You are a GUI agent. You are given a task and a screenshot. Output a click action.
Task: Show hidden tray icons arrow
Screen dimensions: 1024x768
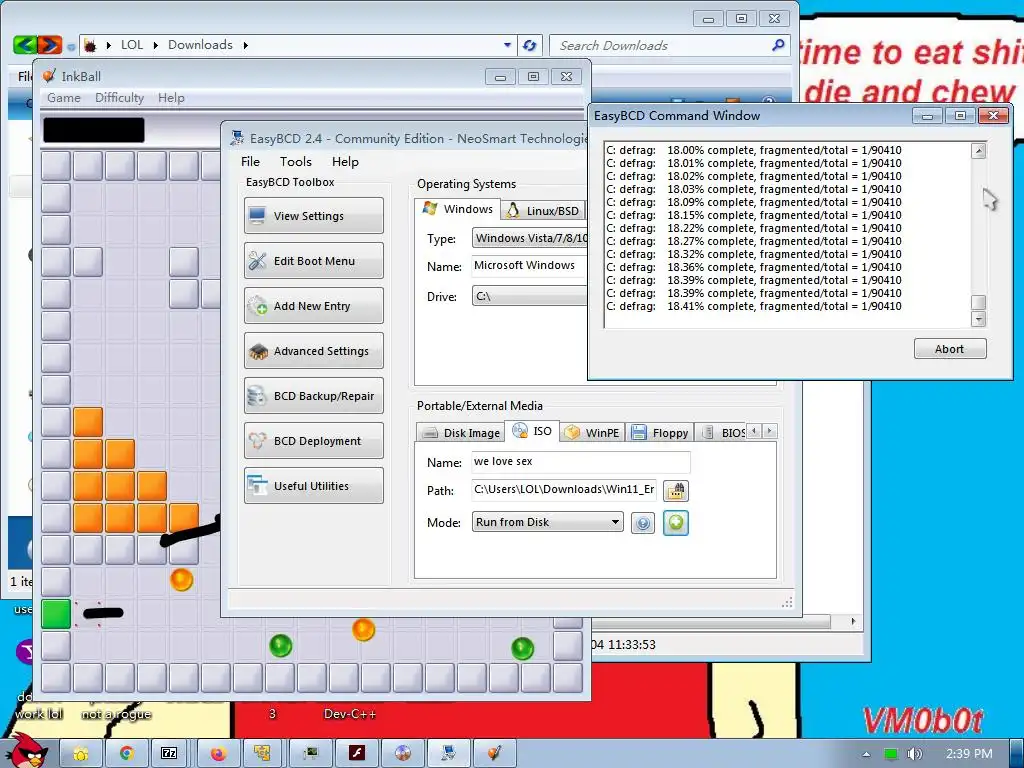tap(866, 754)
